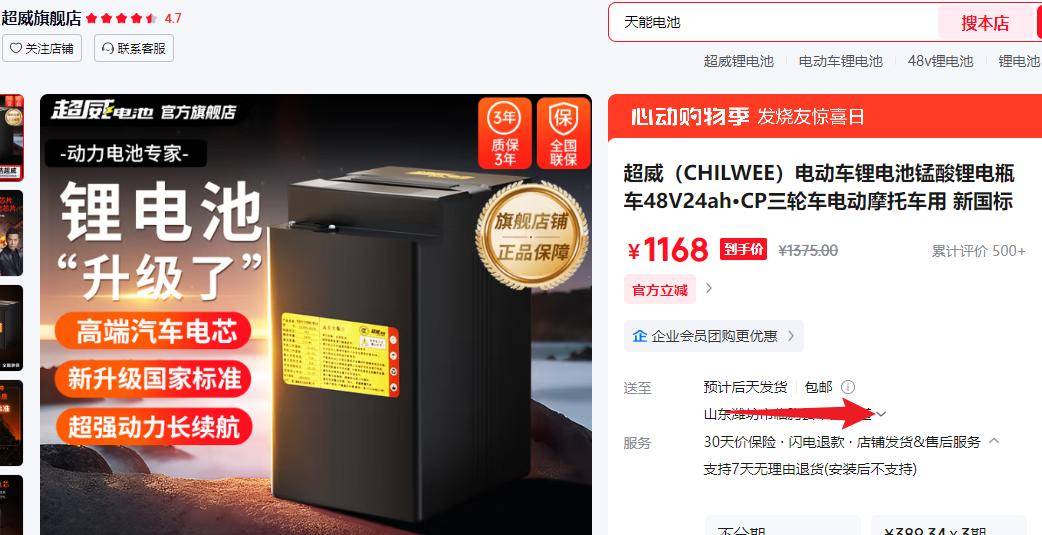Click the heart icon on 关注店铺
The image size is (1042, 535).
click(16, 49)
